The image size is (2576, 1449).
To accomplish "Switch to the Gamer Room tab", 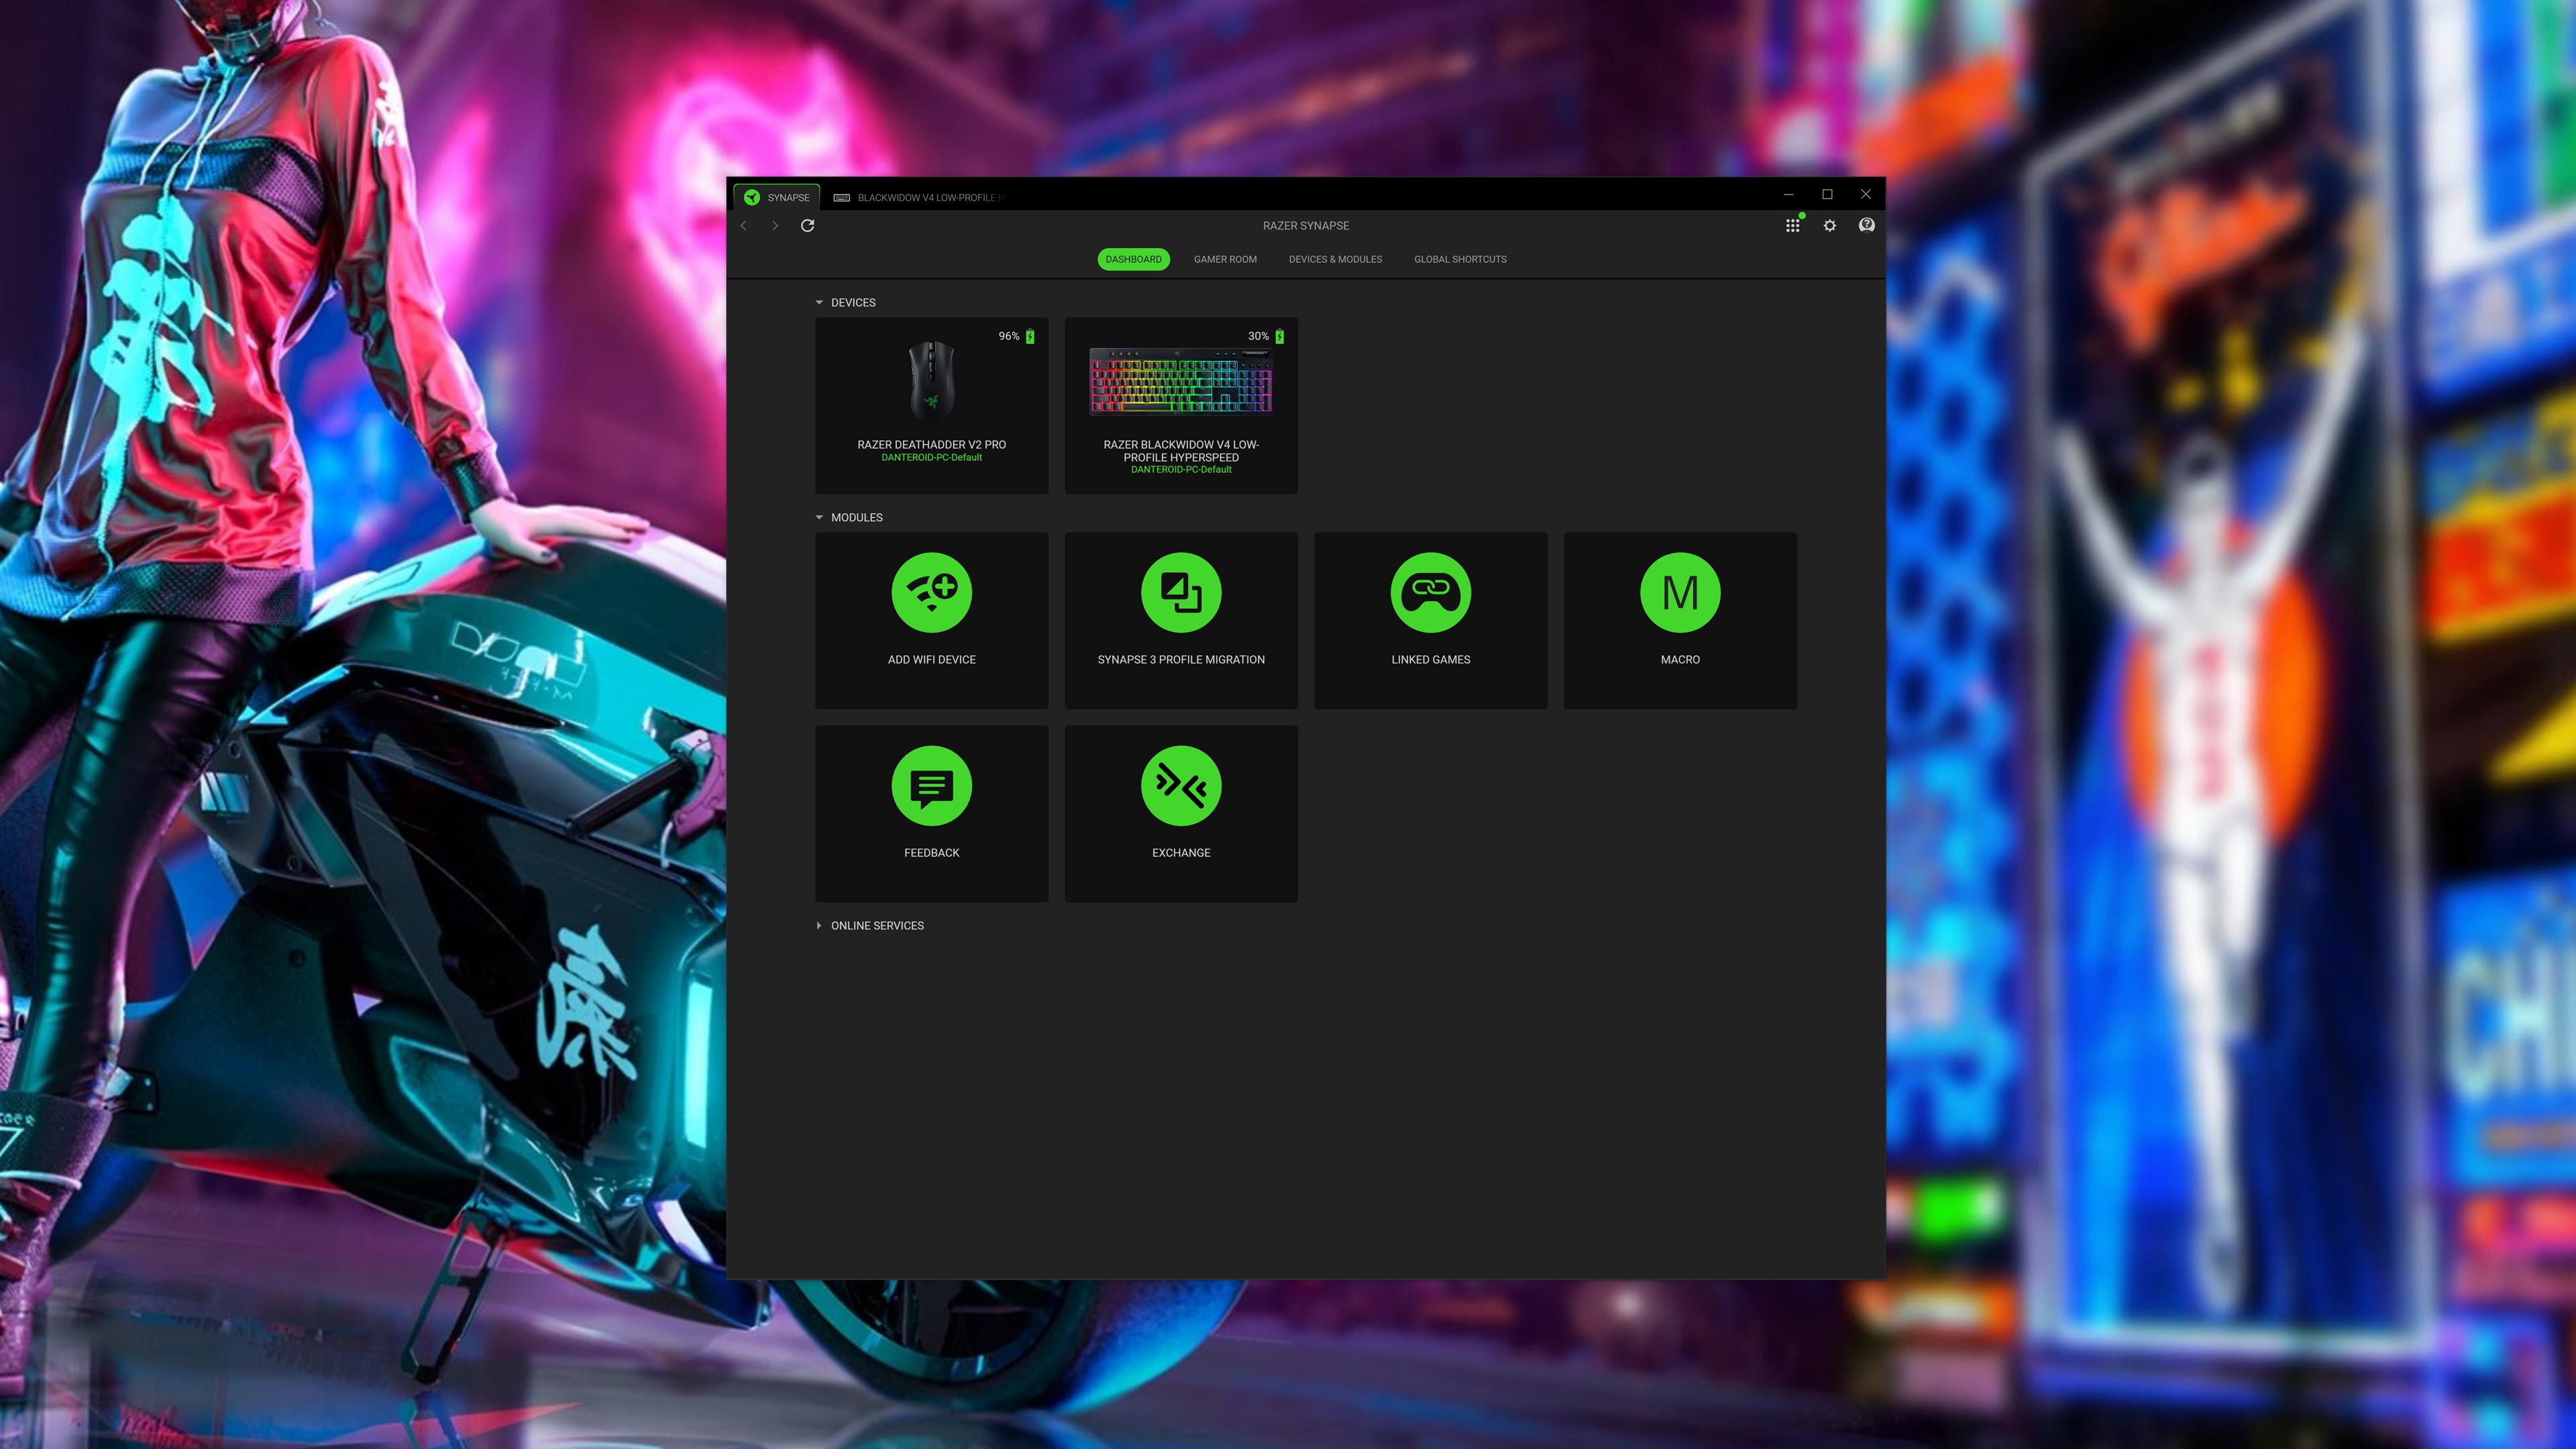I will 1225,259.
